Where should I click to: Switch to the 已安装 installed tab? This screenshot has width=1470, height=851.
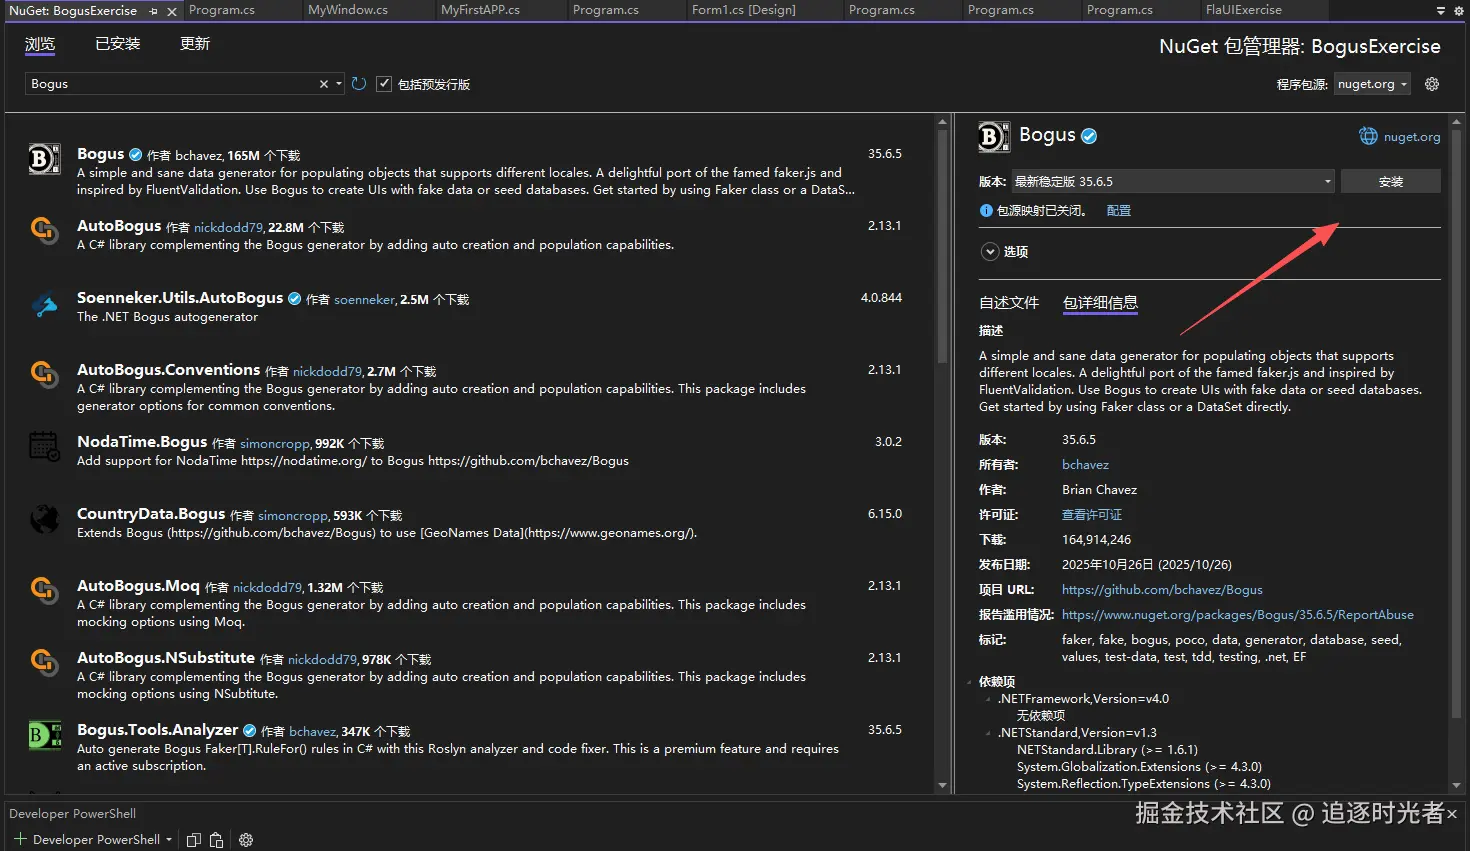tap(118, 44)
